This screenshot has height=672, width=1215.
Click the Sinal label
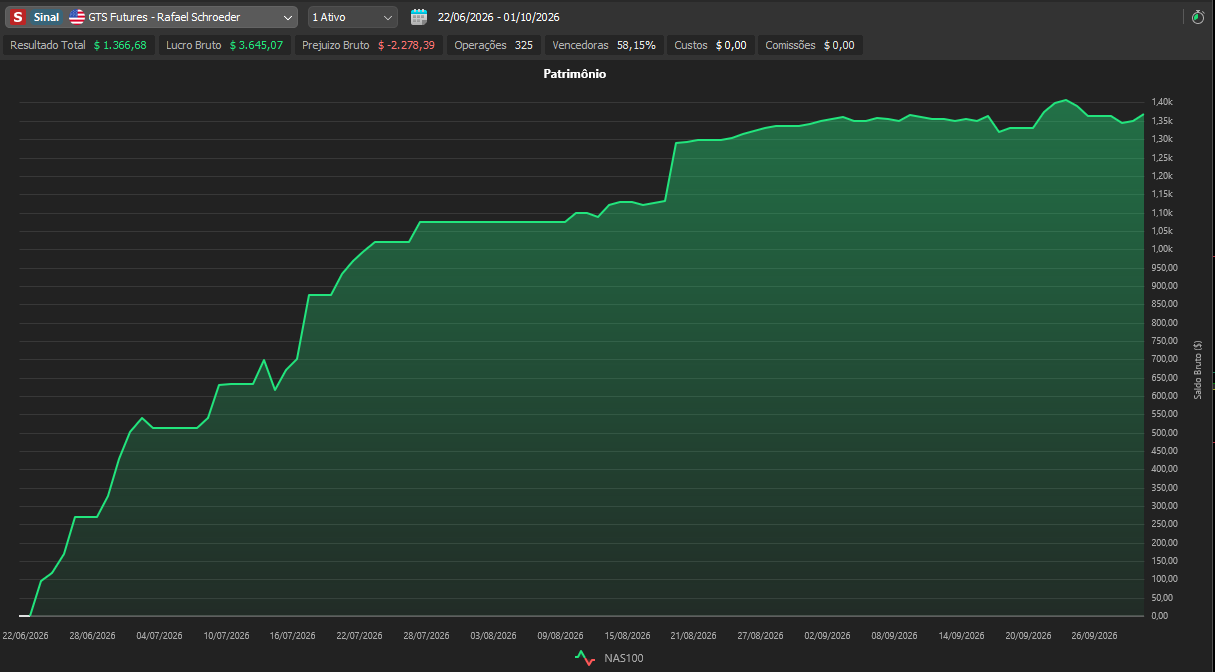tap(46, 17)
